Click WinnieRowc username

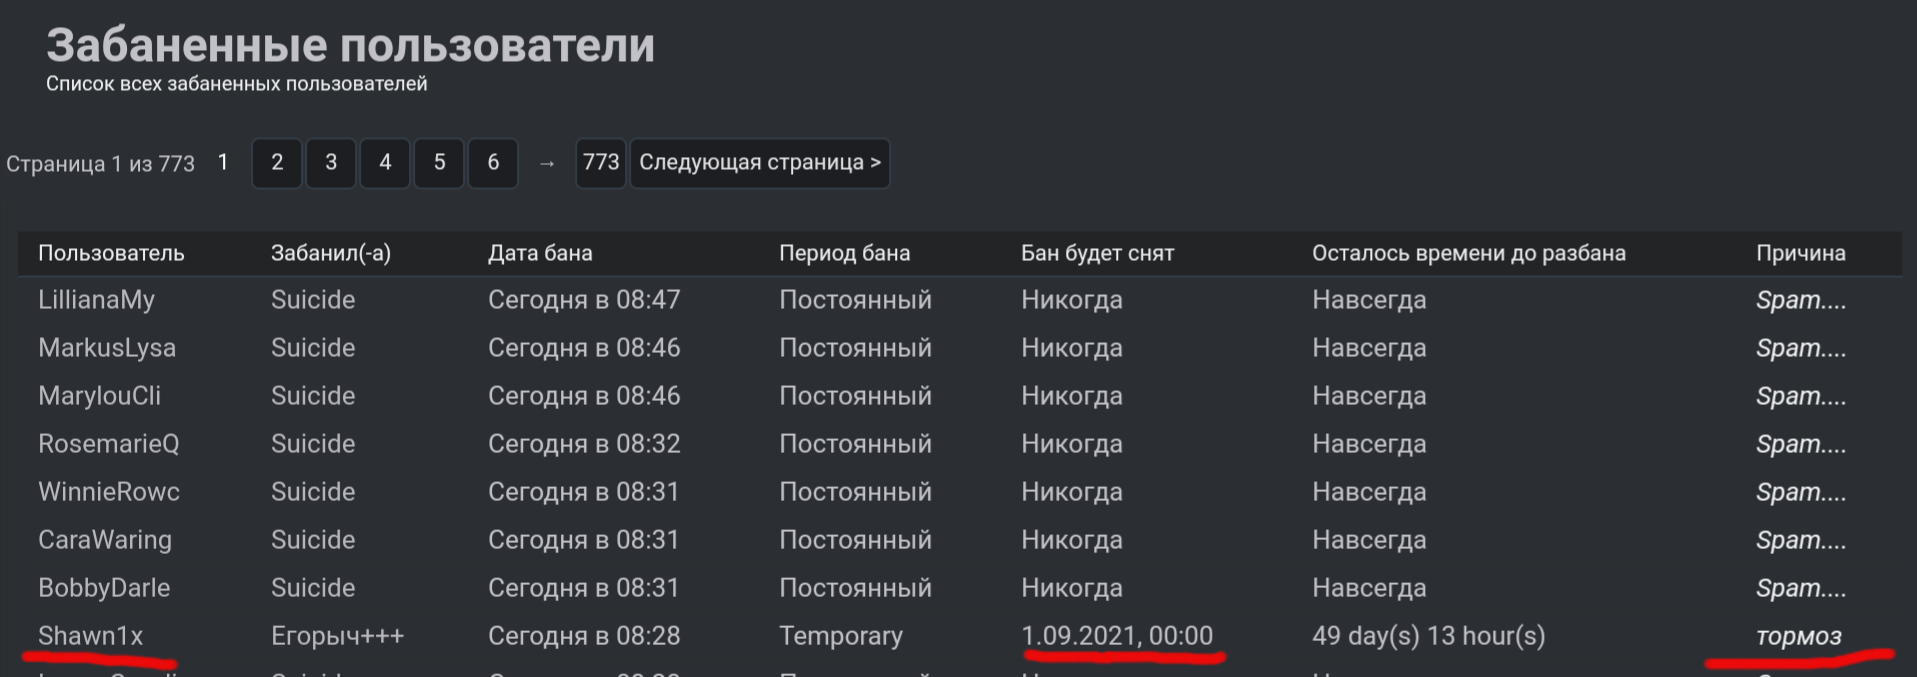point(109,492)
